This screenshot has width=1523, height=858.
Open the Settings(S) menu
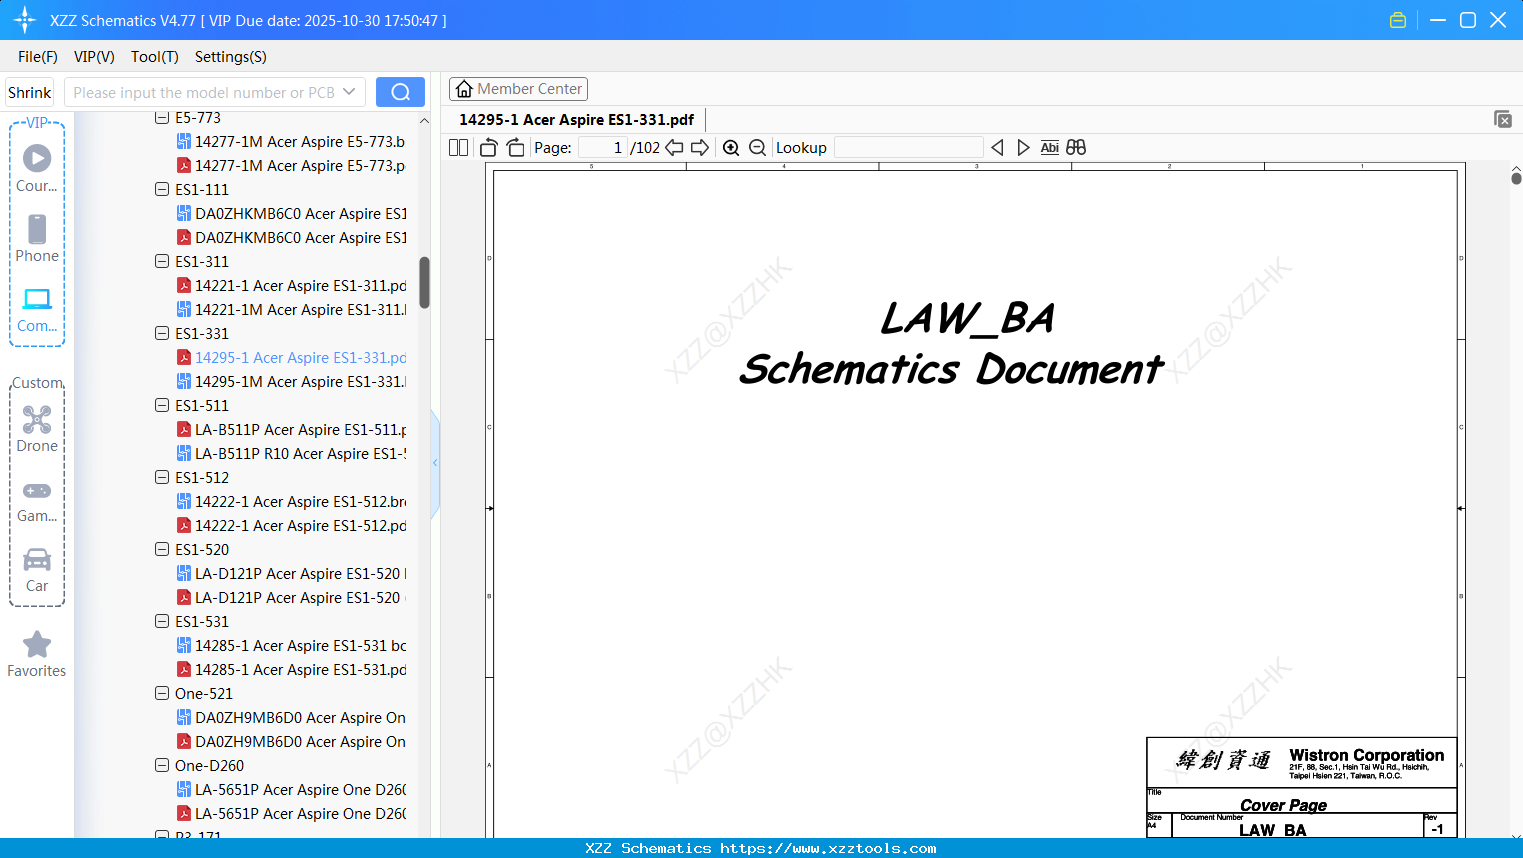point(231,57)
